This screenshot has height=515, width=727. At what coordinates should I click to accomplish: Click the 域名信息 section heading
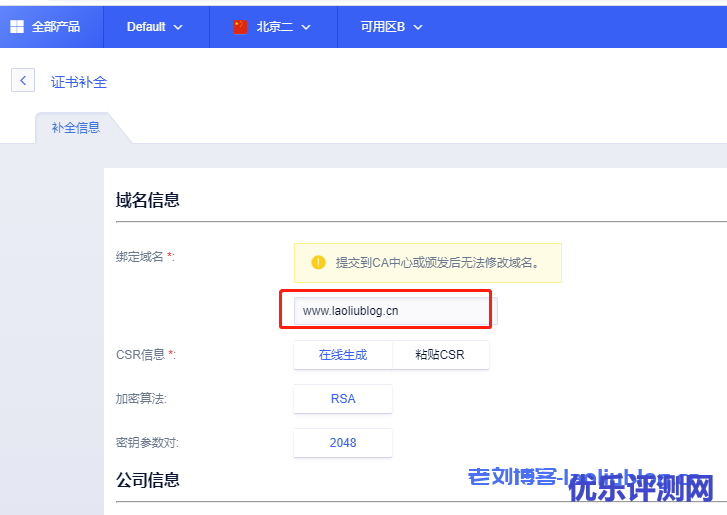[148, 200]
